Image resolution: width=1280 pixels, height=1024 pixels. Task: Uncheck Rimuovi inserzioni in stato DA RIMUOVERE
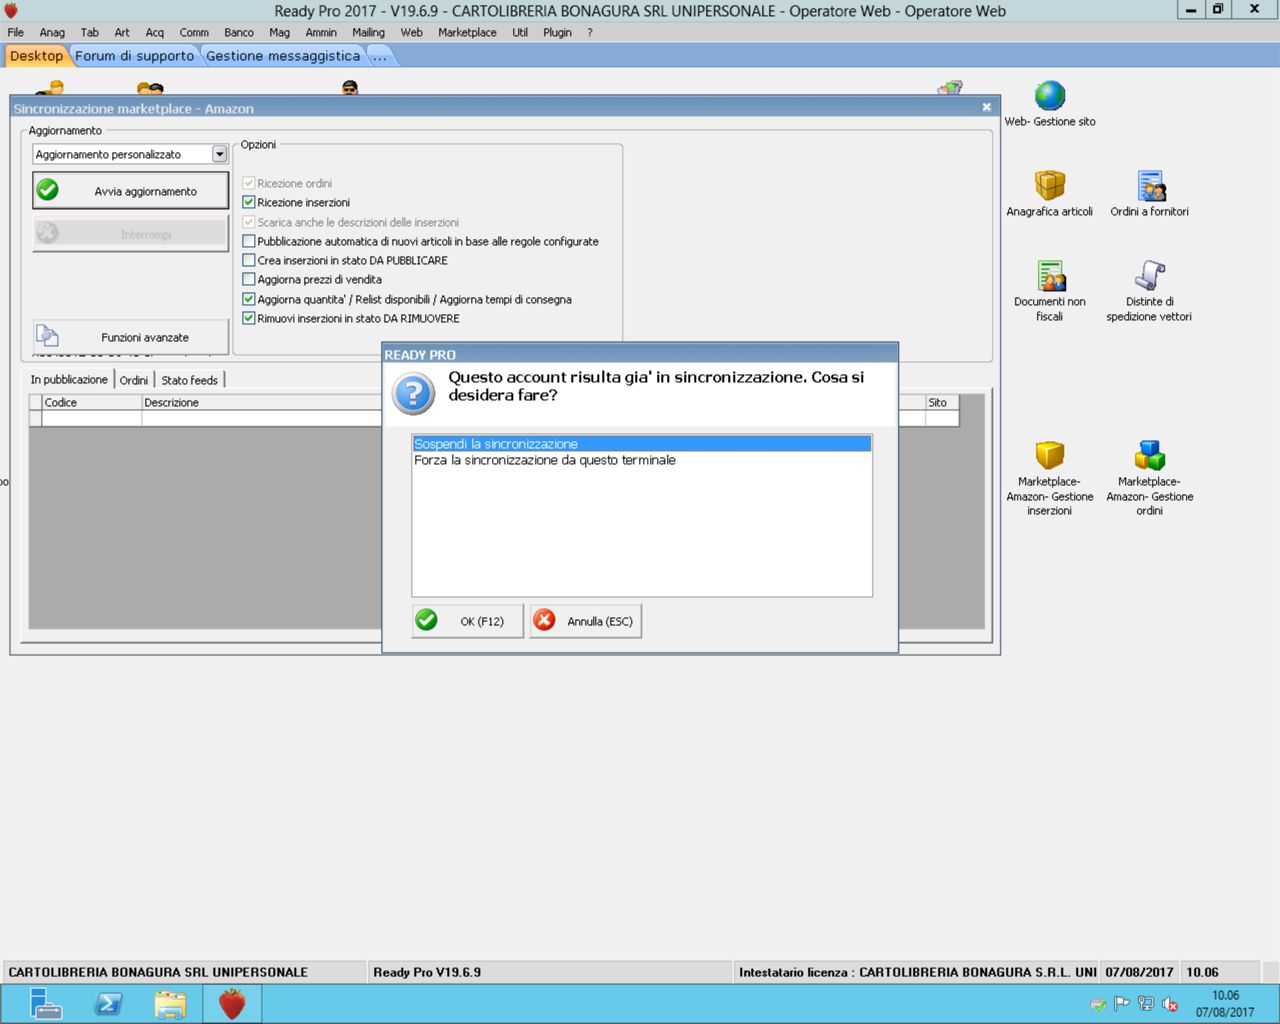249,318
